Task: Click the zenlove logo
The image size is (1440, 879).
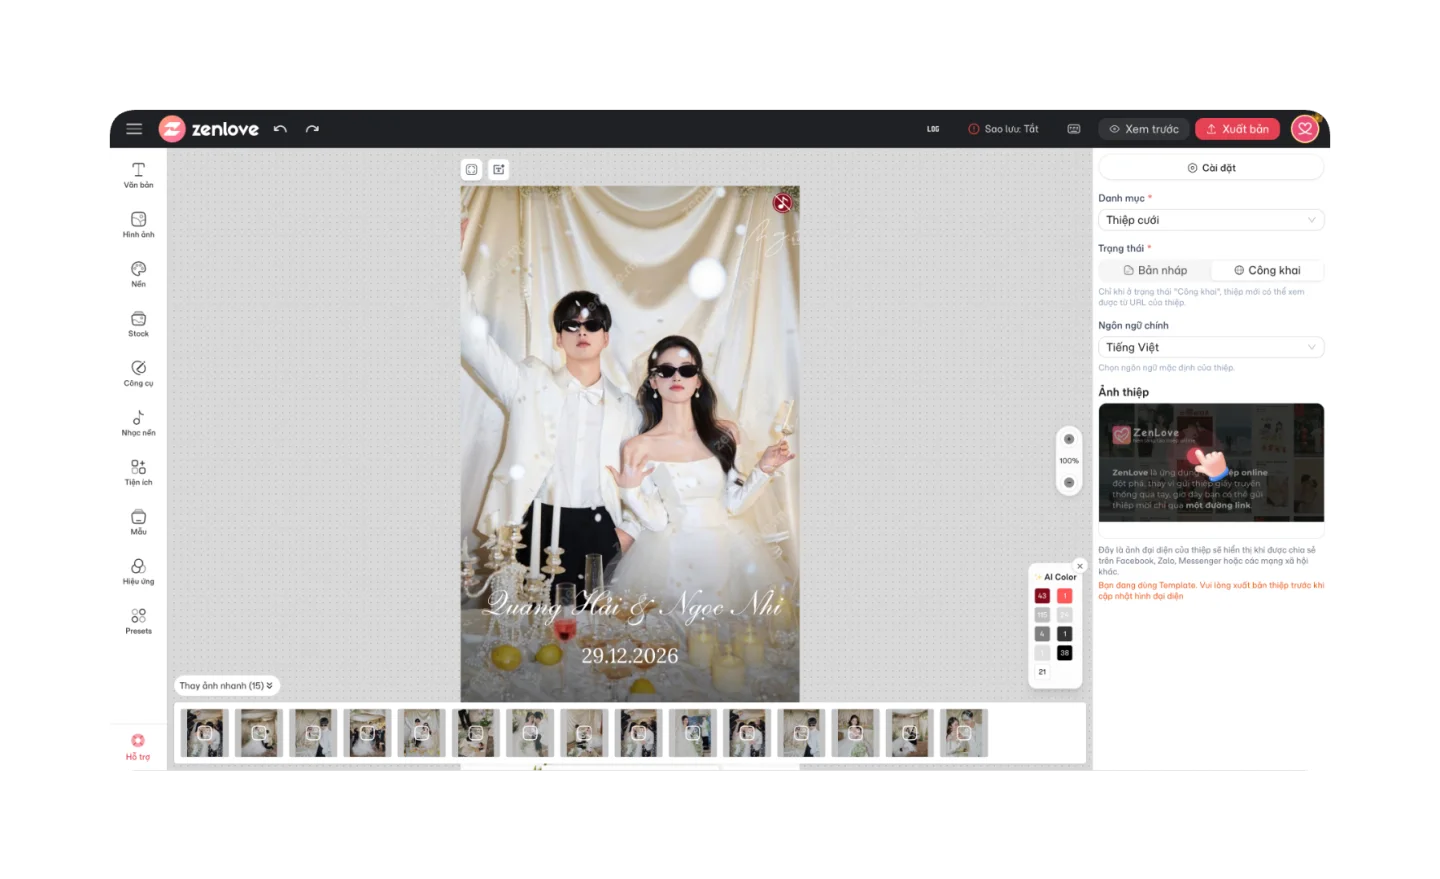Action: (x=209, y=129)
